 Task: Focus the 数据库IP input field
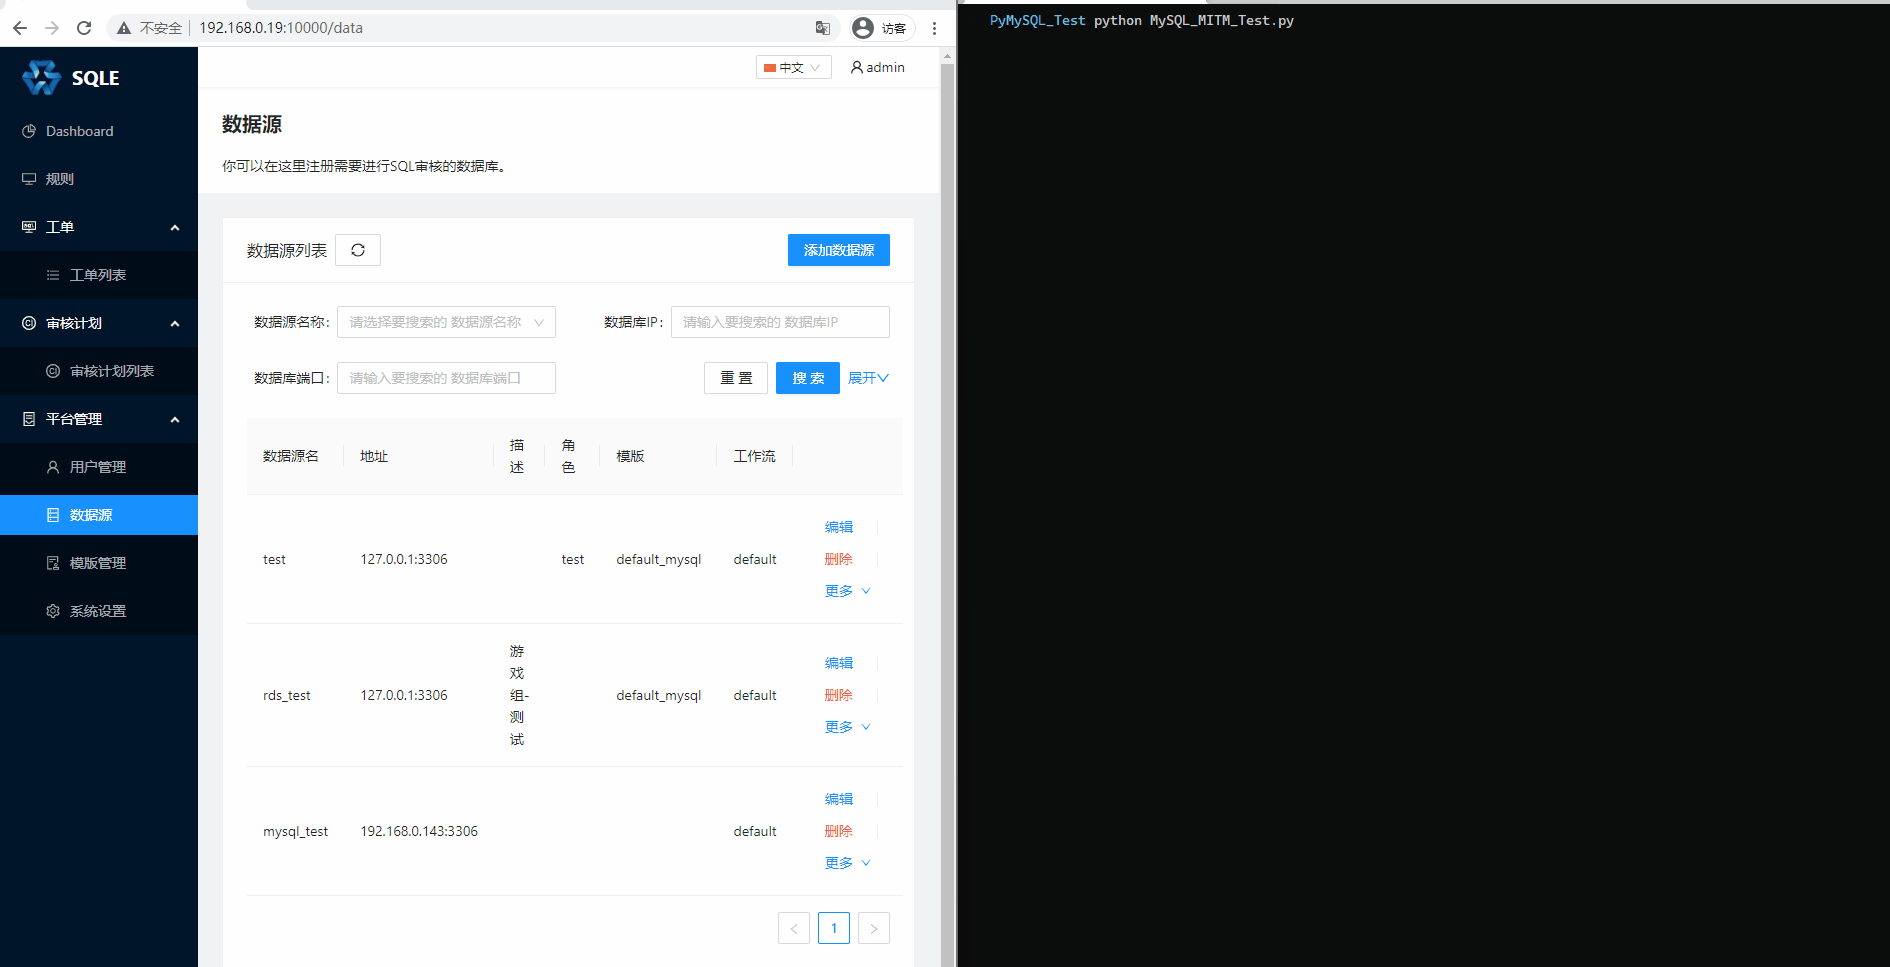(779, 322)
